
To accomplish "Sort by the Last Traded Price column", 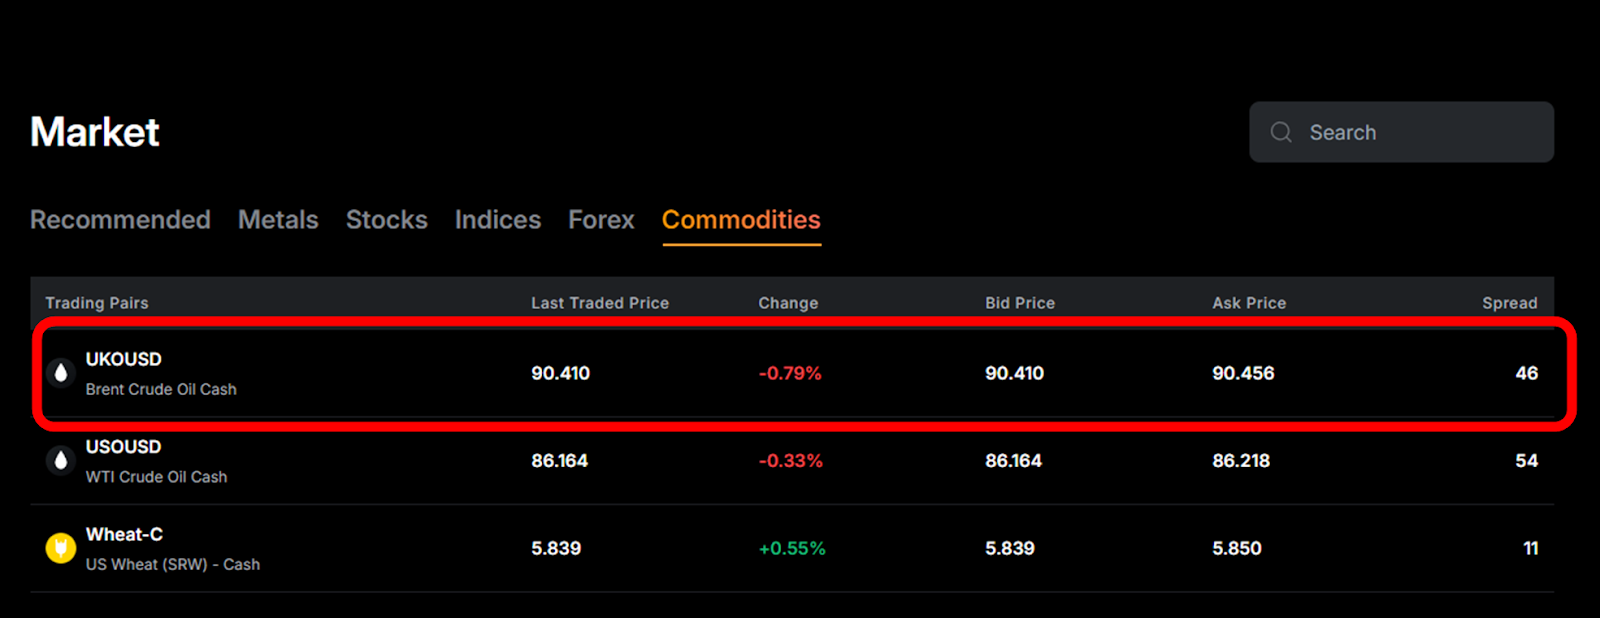I will tap(600, 302).
